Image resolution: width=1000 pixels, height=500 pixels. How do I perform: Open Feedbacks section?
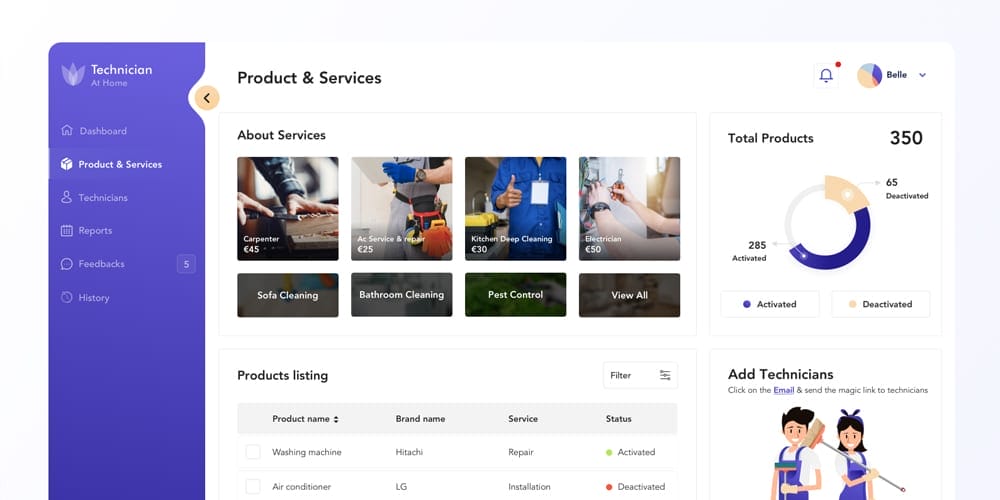(101, 264)
